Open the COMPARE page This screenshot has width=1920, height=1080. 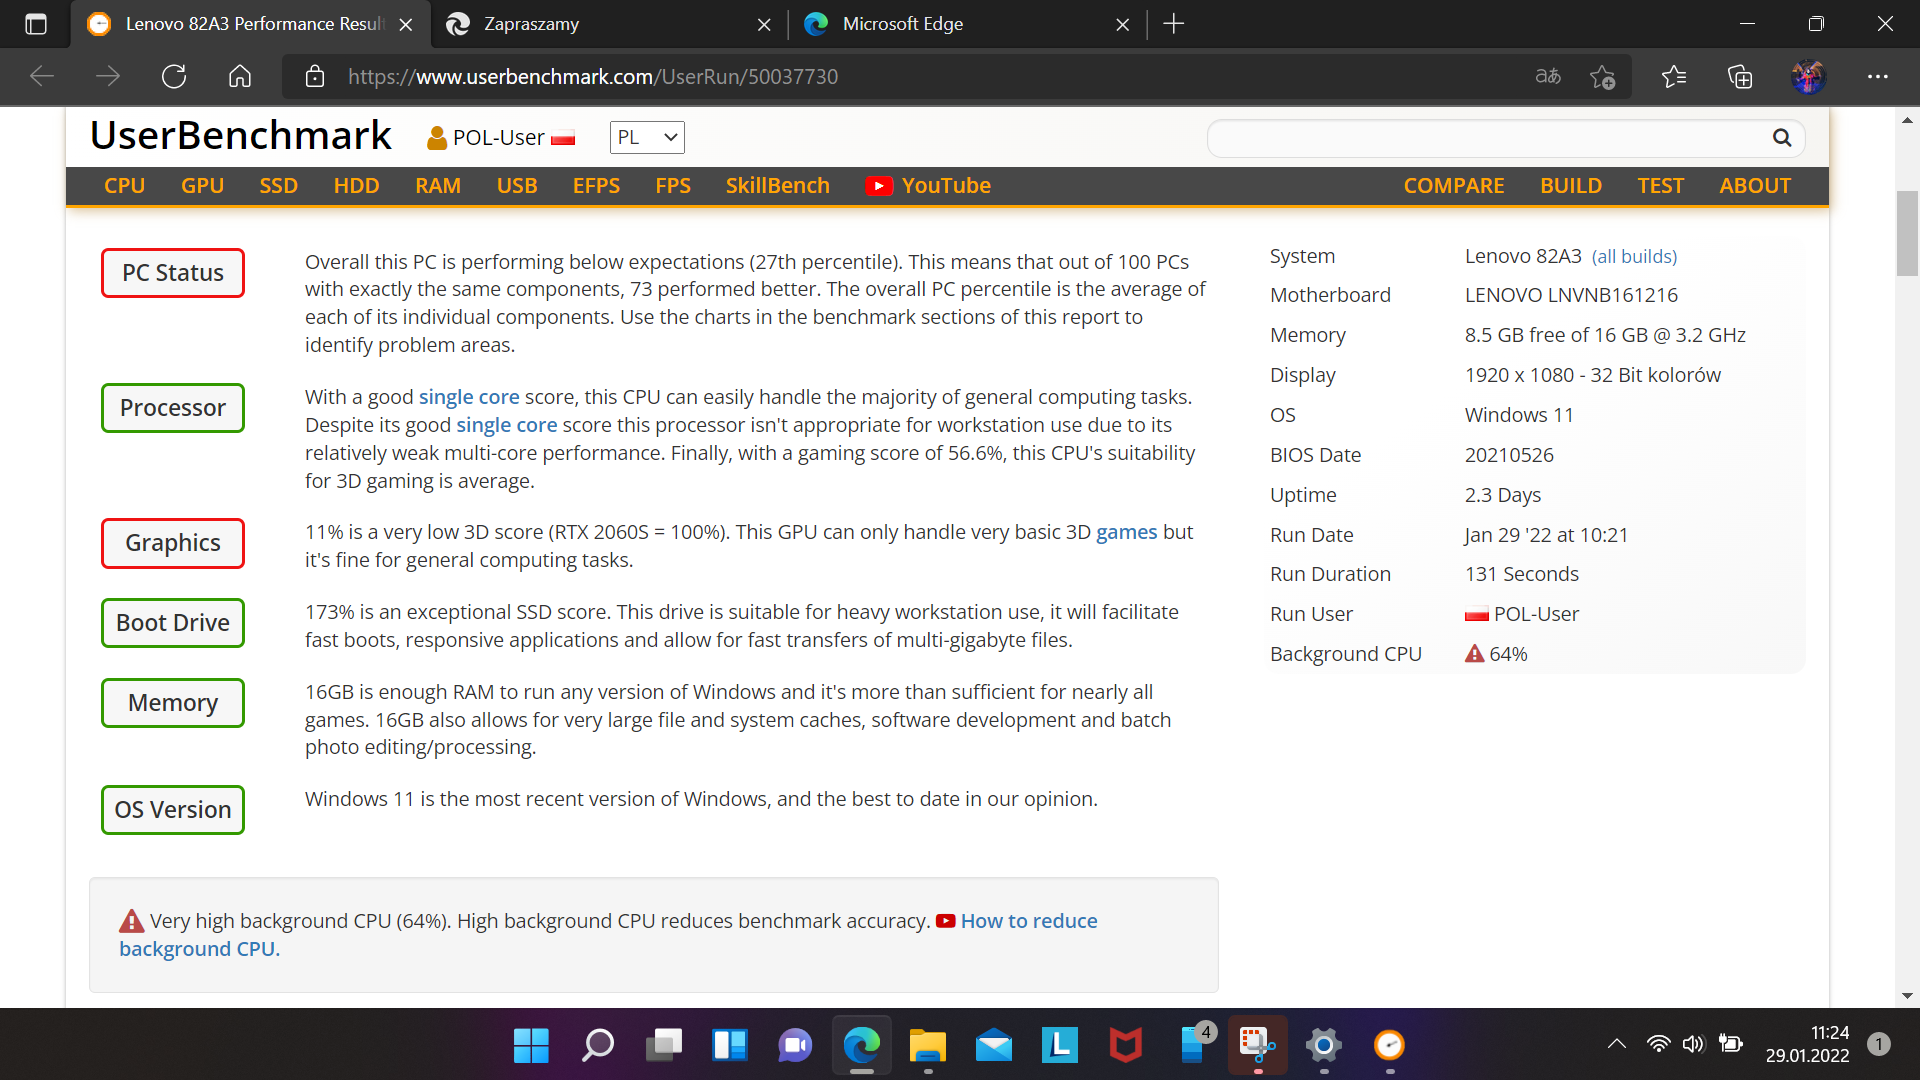point(1454,186)
